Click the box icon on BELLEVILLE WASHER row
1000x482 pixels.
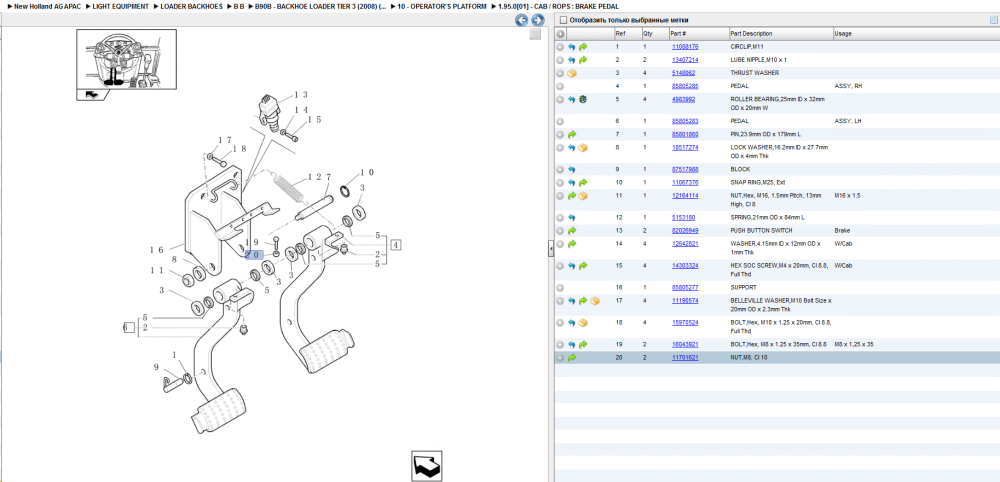[594, 301]
